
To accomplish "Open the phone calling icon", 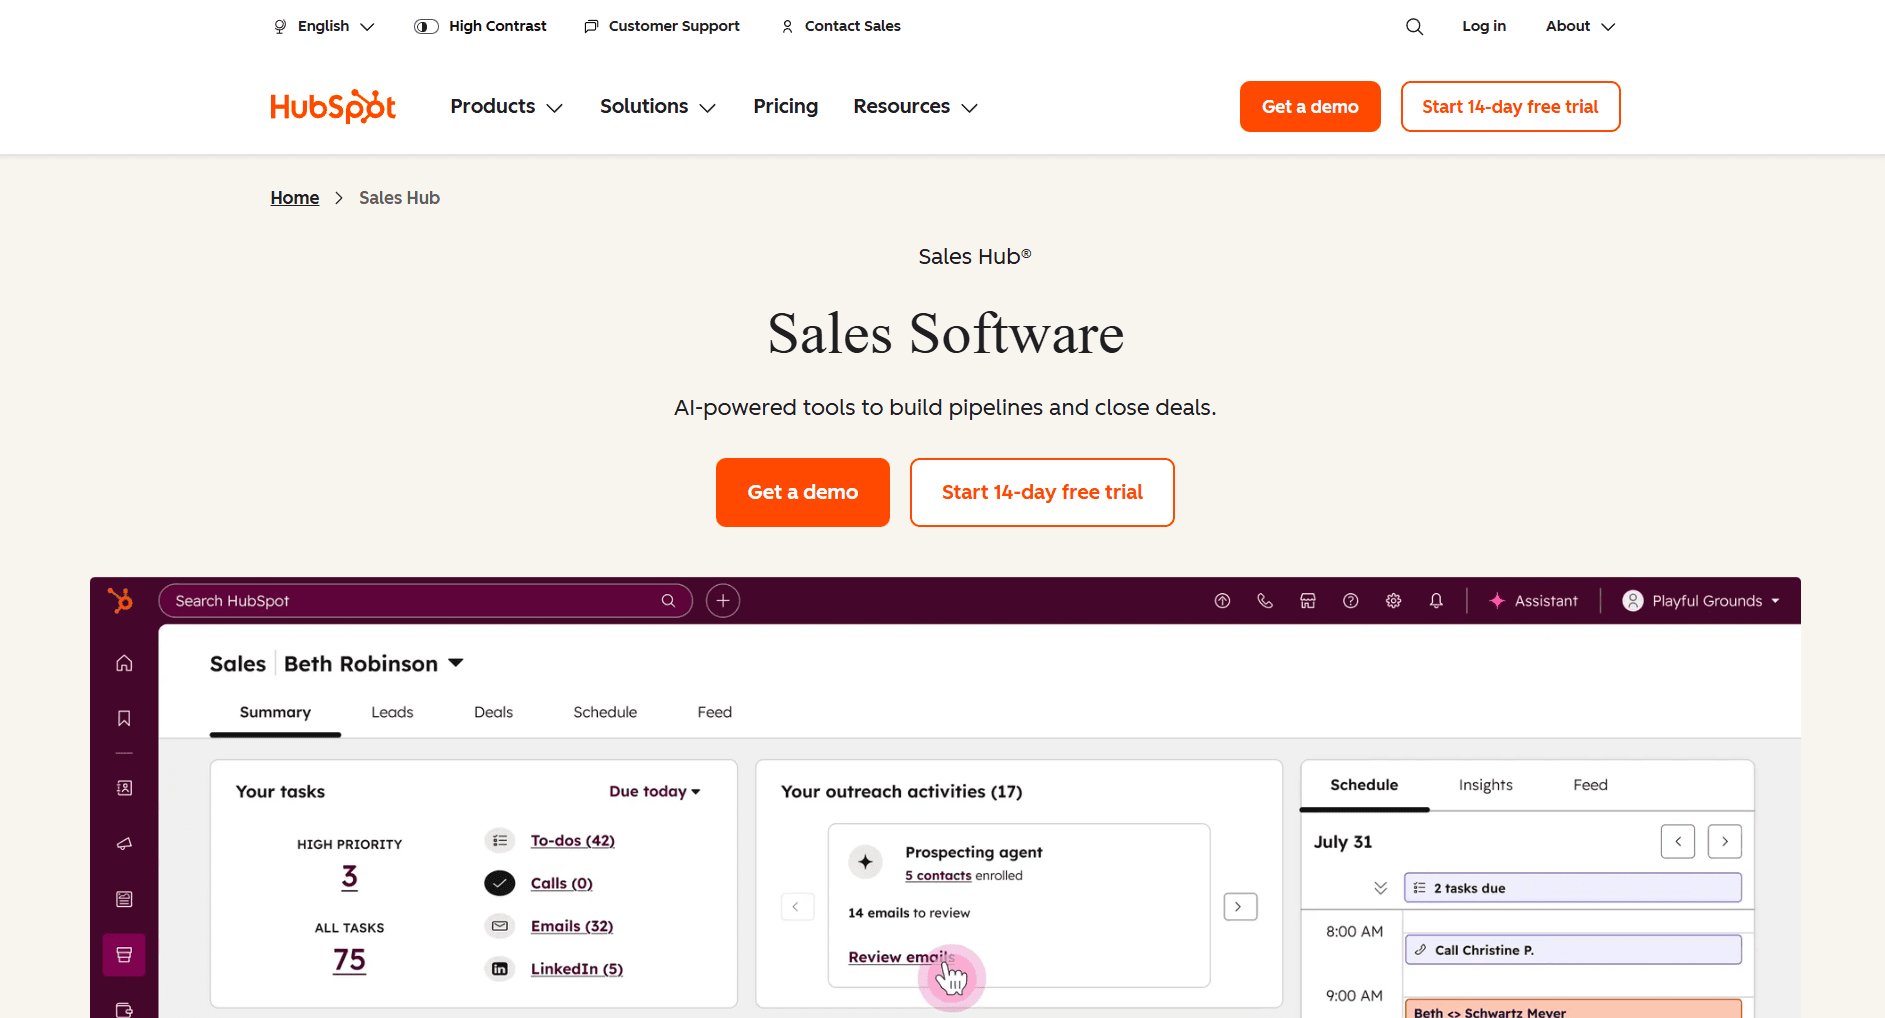I will point(1265,601).
